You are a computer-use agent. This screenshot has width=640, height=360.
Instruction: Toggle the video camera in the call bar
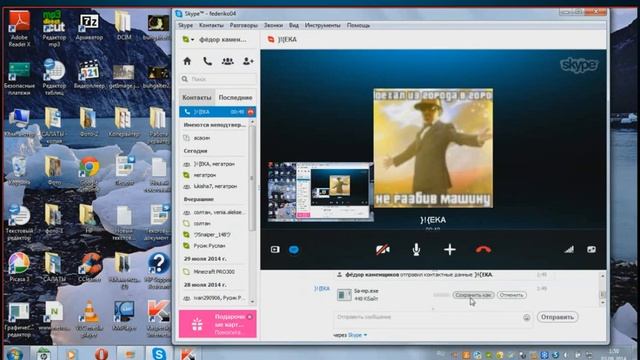[382, 249]
